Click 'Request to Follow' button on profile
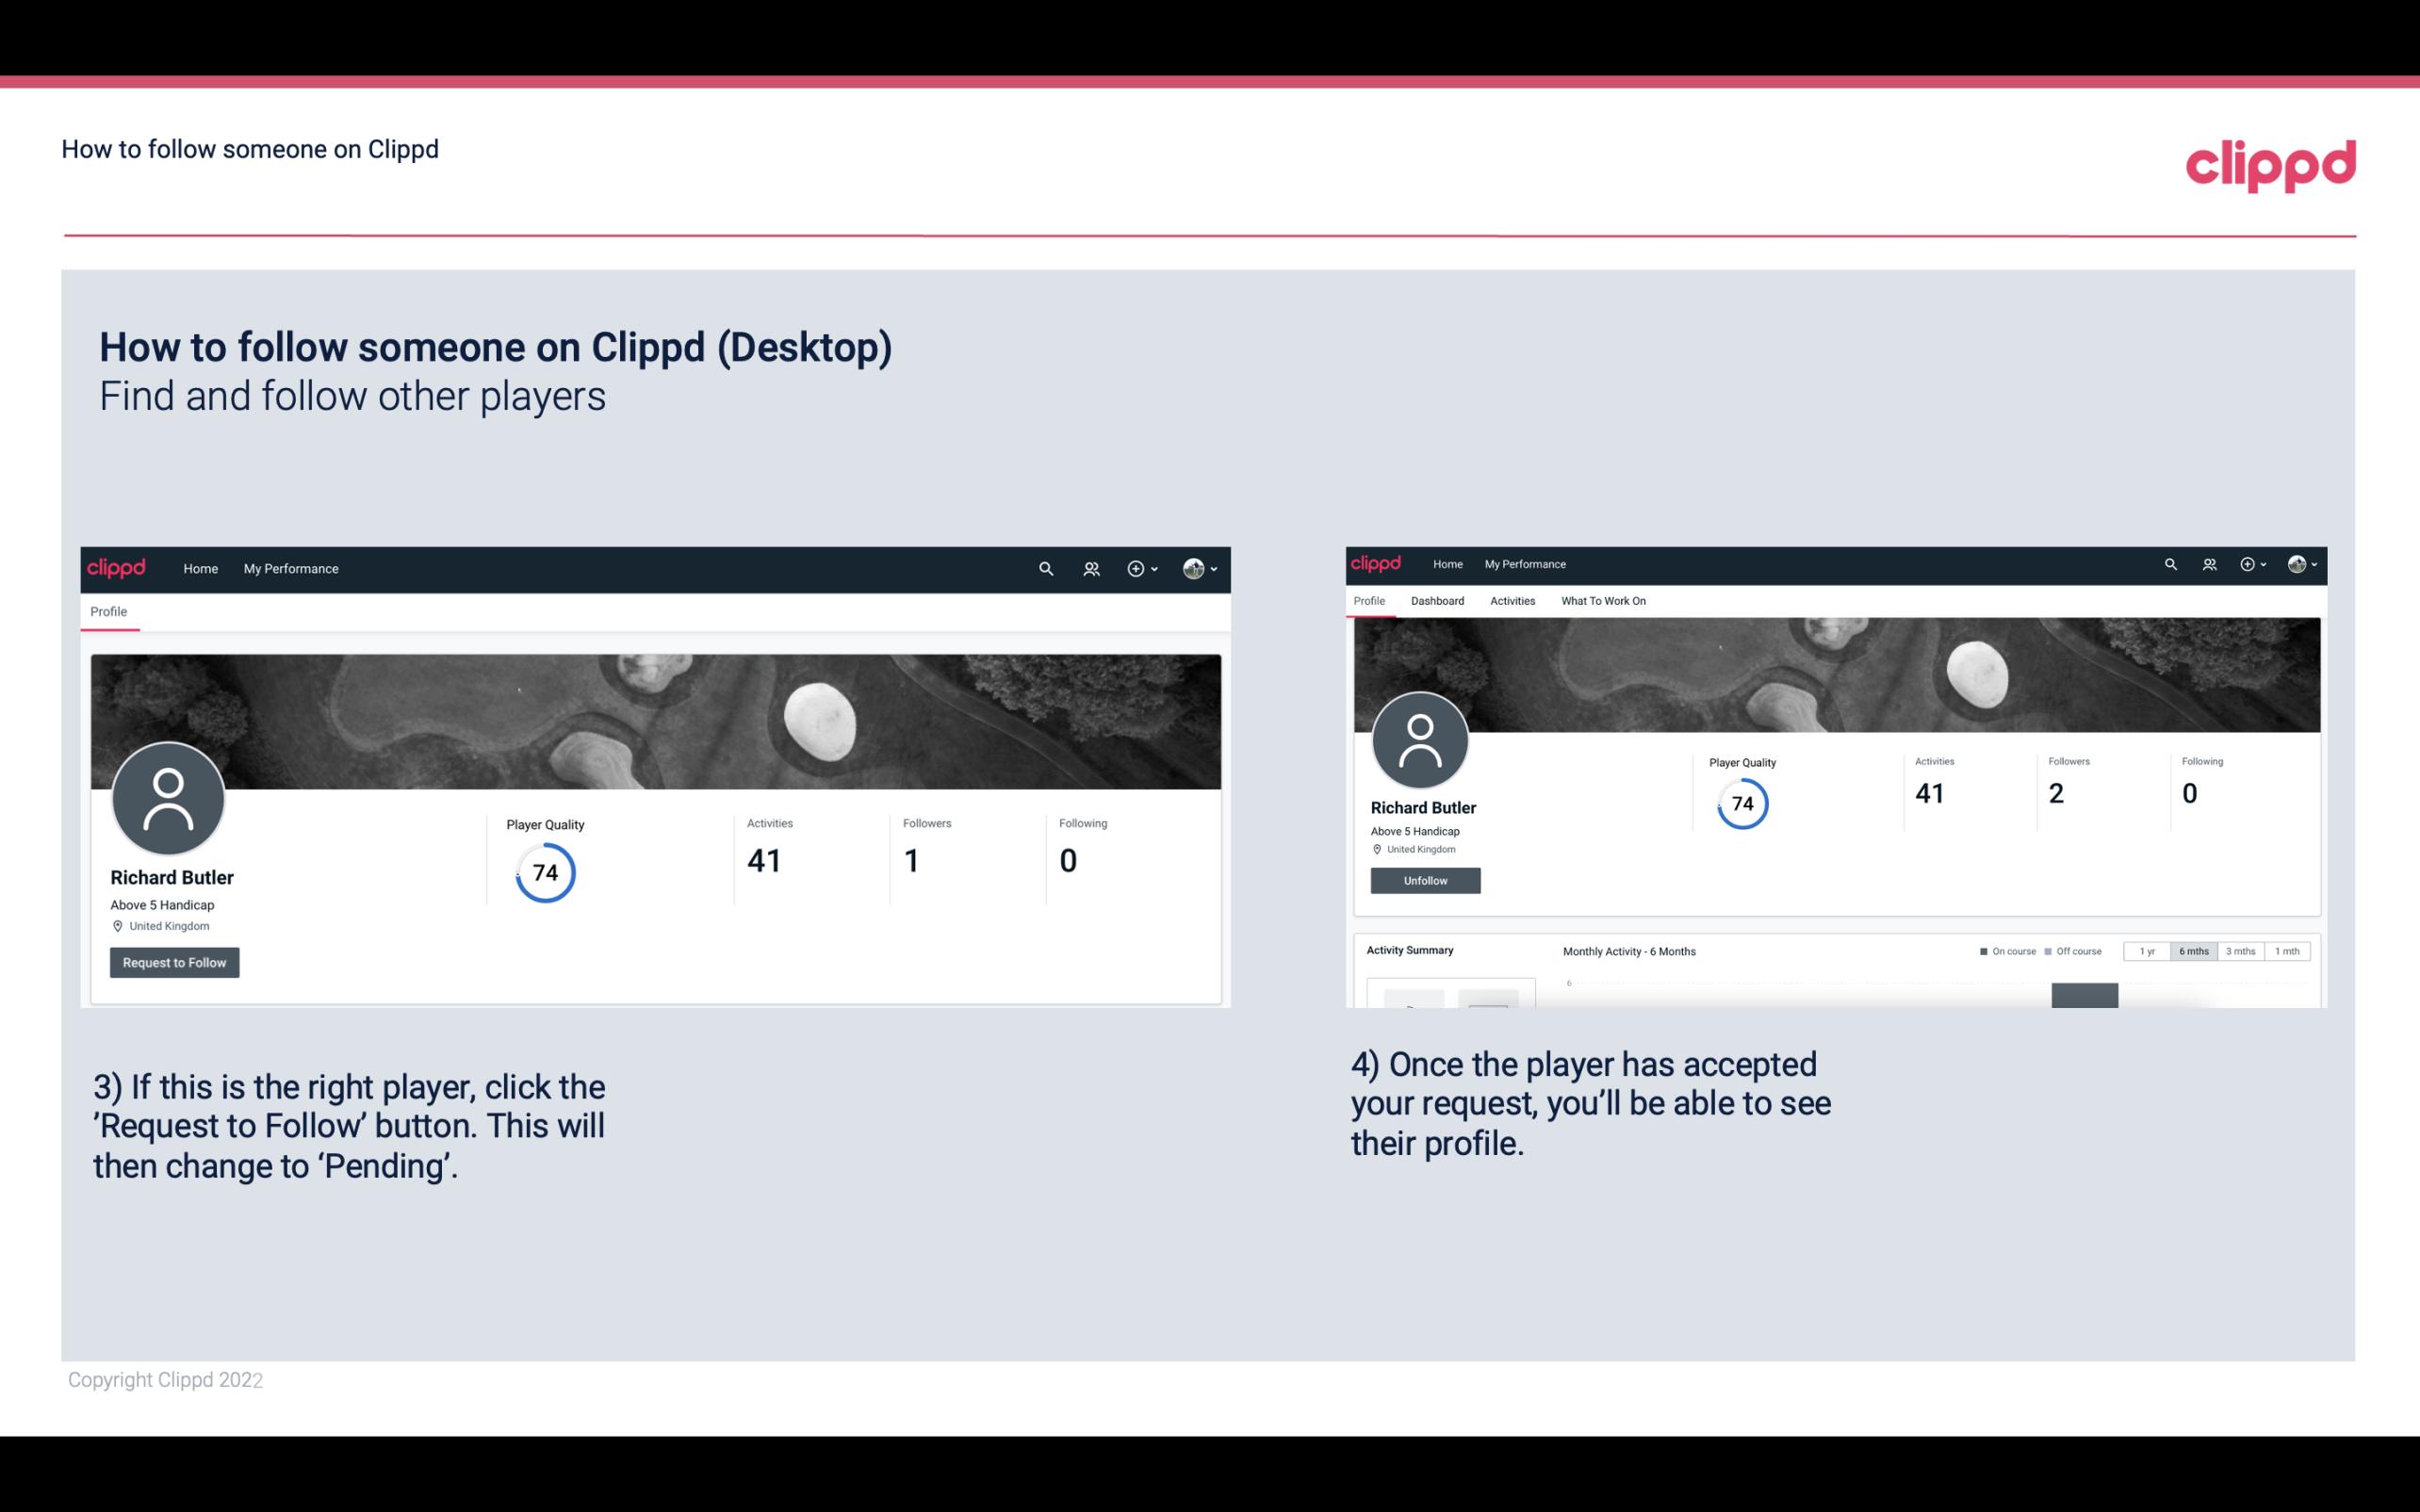 [x=174, y=962]
